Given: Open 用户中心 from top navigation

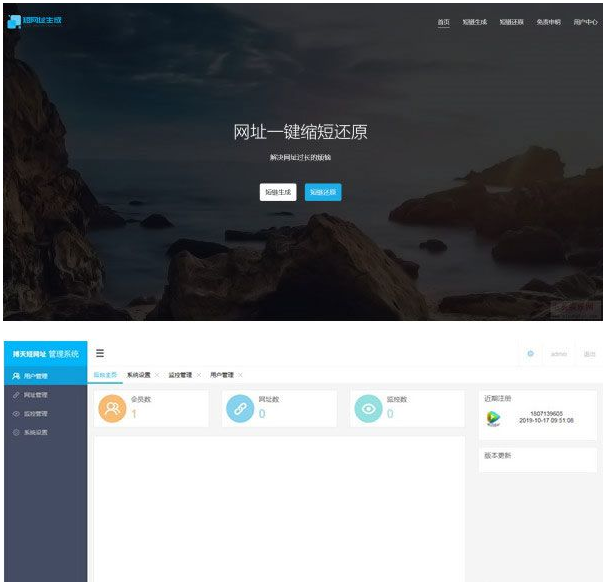Looking at the screenshot, I should coord(585,22).
